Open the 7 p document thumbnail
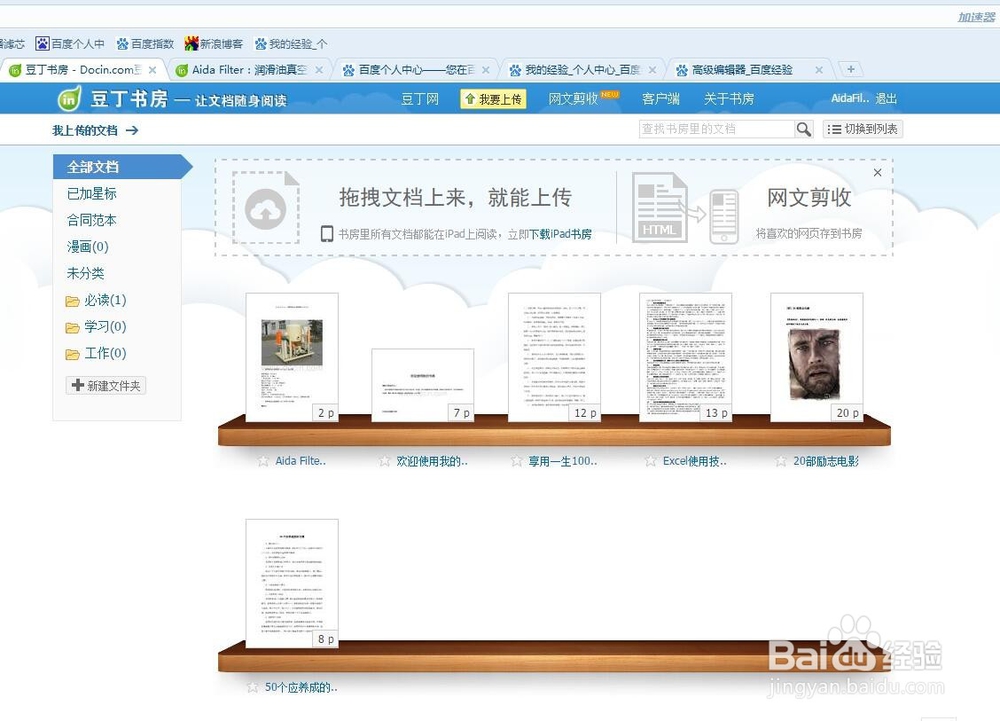 coord(423,385)
